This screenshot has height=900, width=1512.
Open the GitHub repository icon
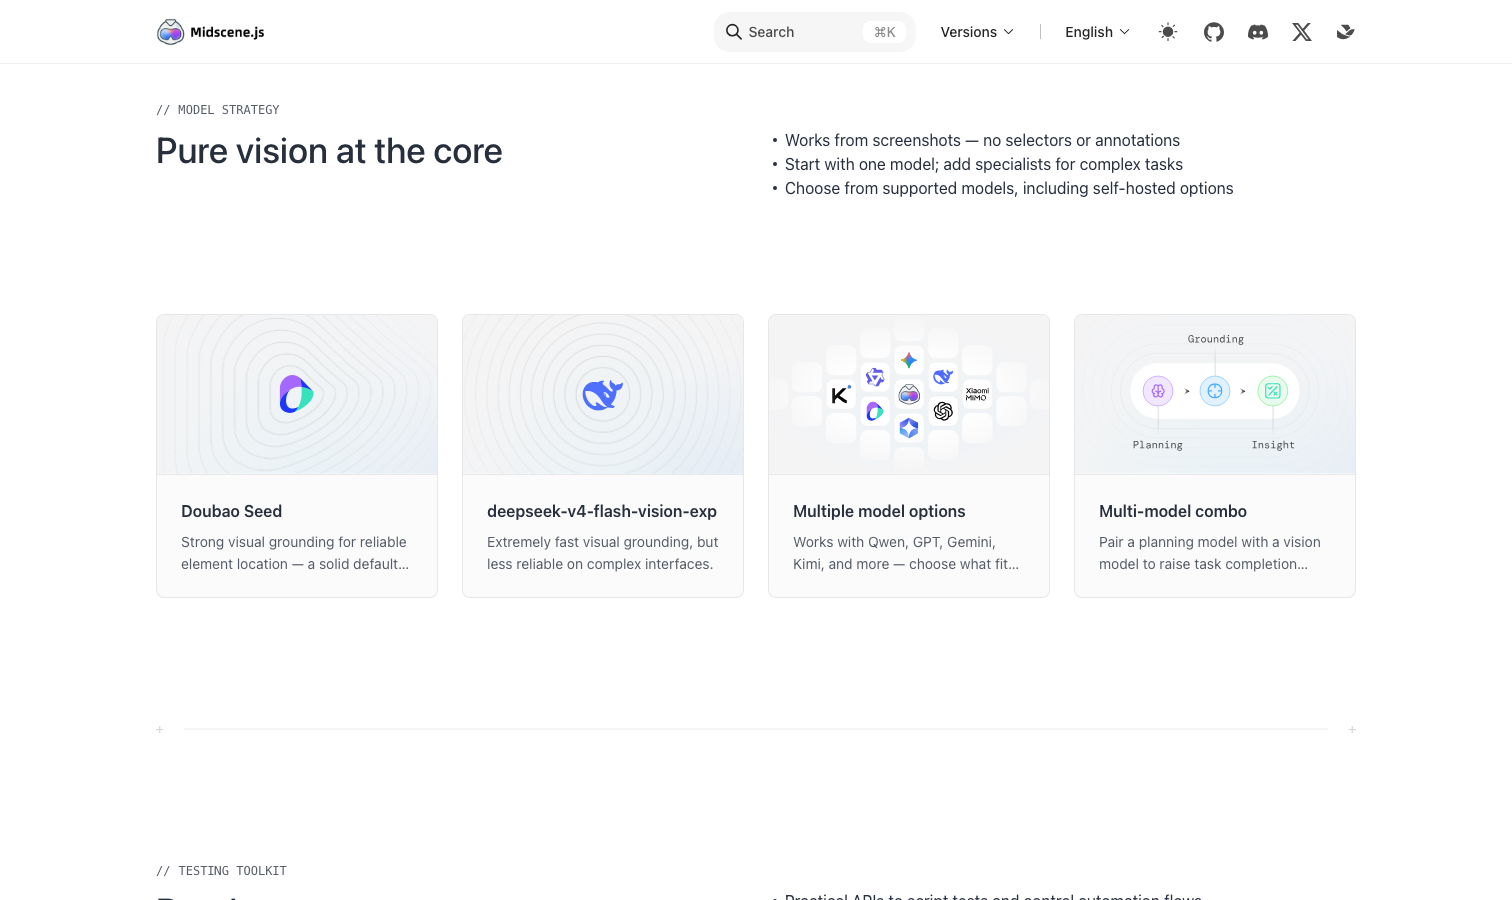1214,32
